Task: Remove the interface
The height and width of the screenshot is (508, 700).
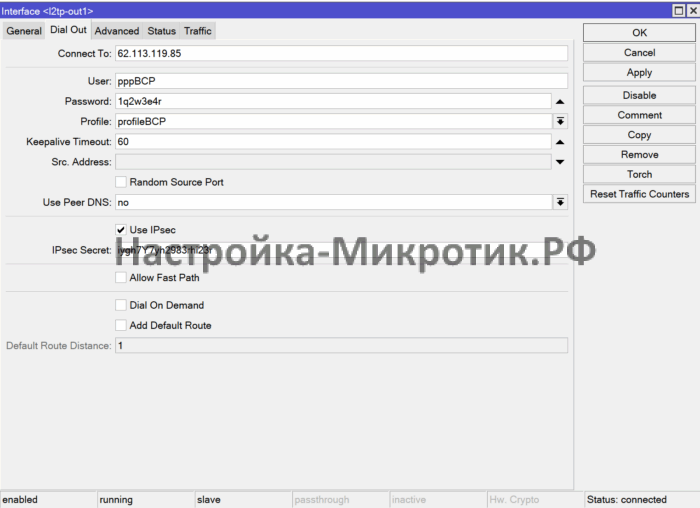Action: [x=639, y=154]
